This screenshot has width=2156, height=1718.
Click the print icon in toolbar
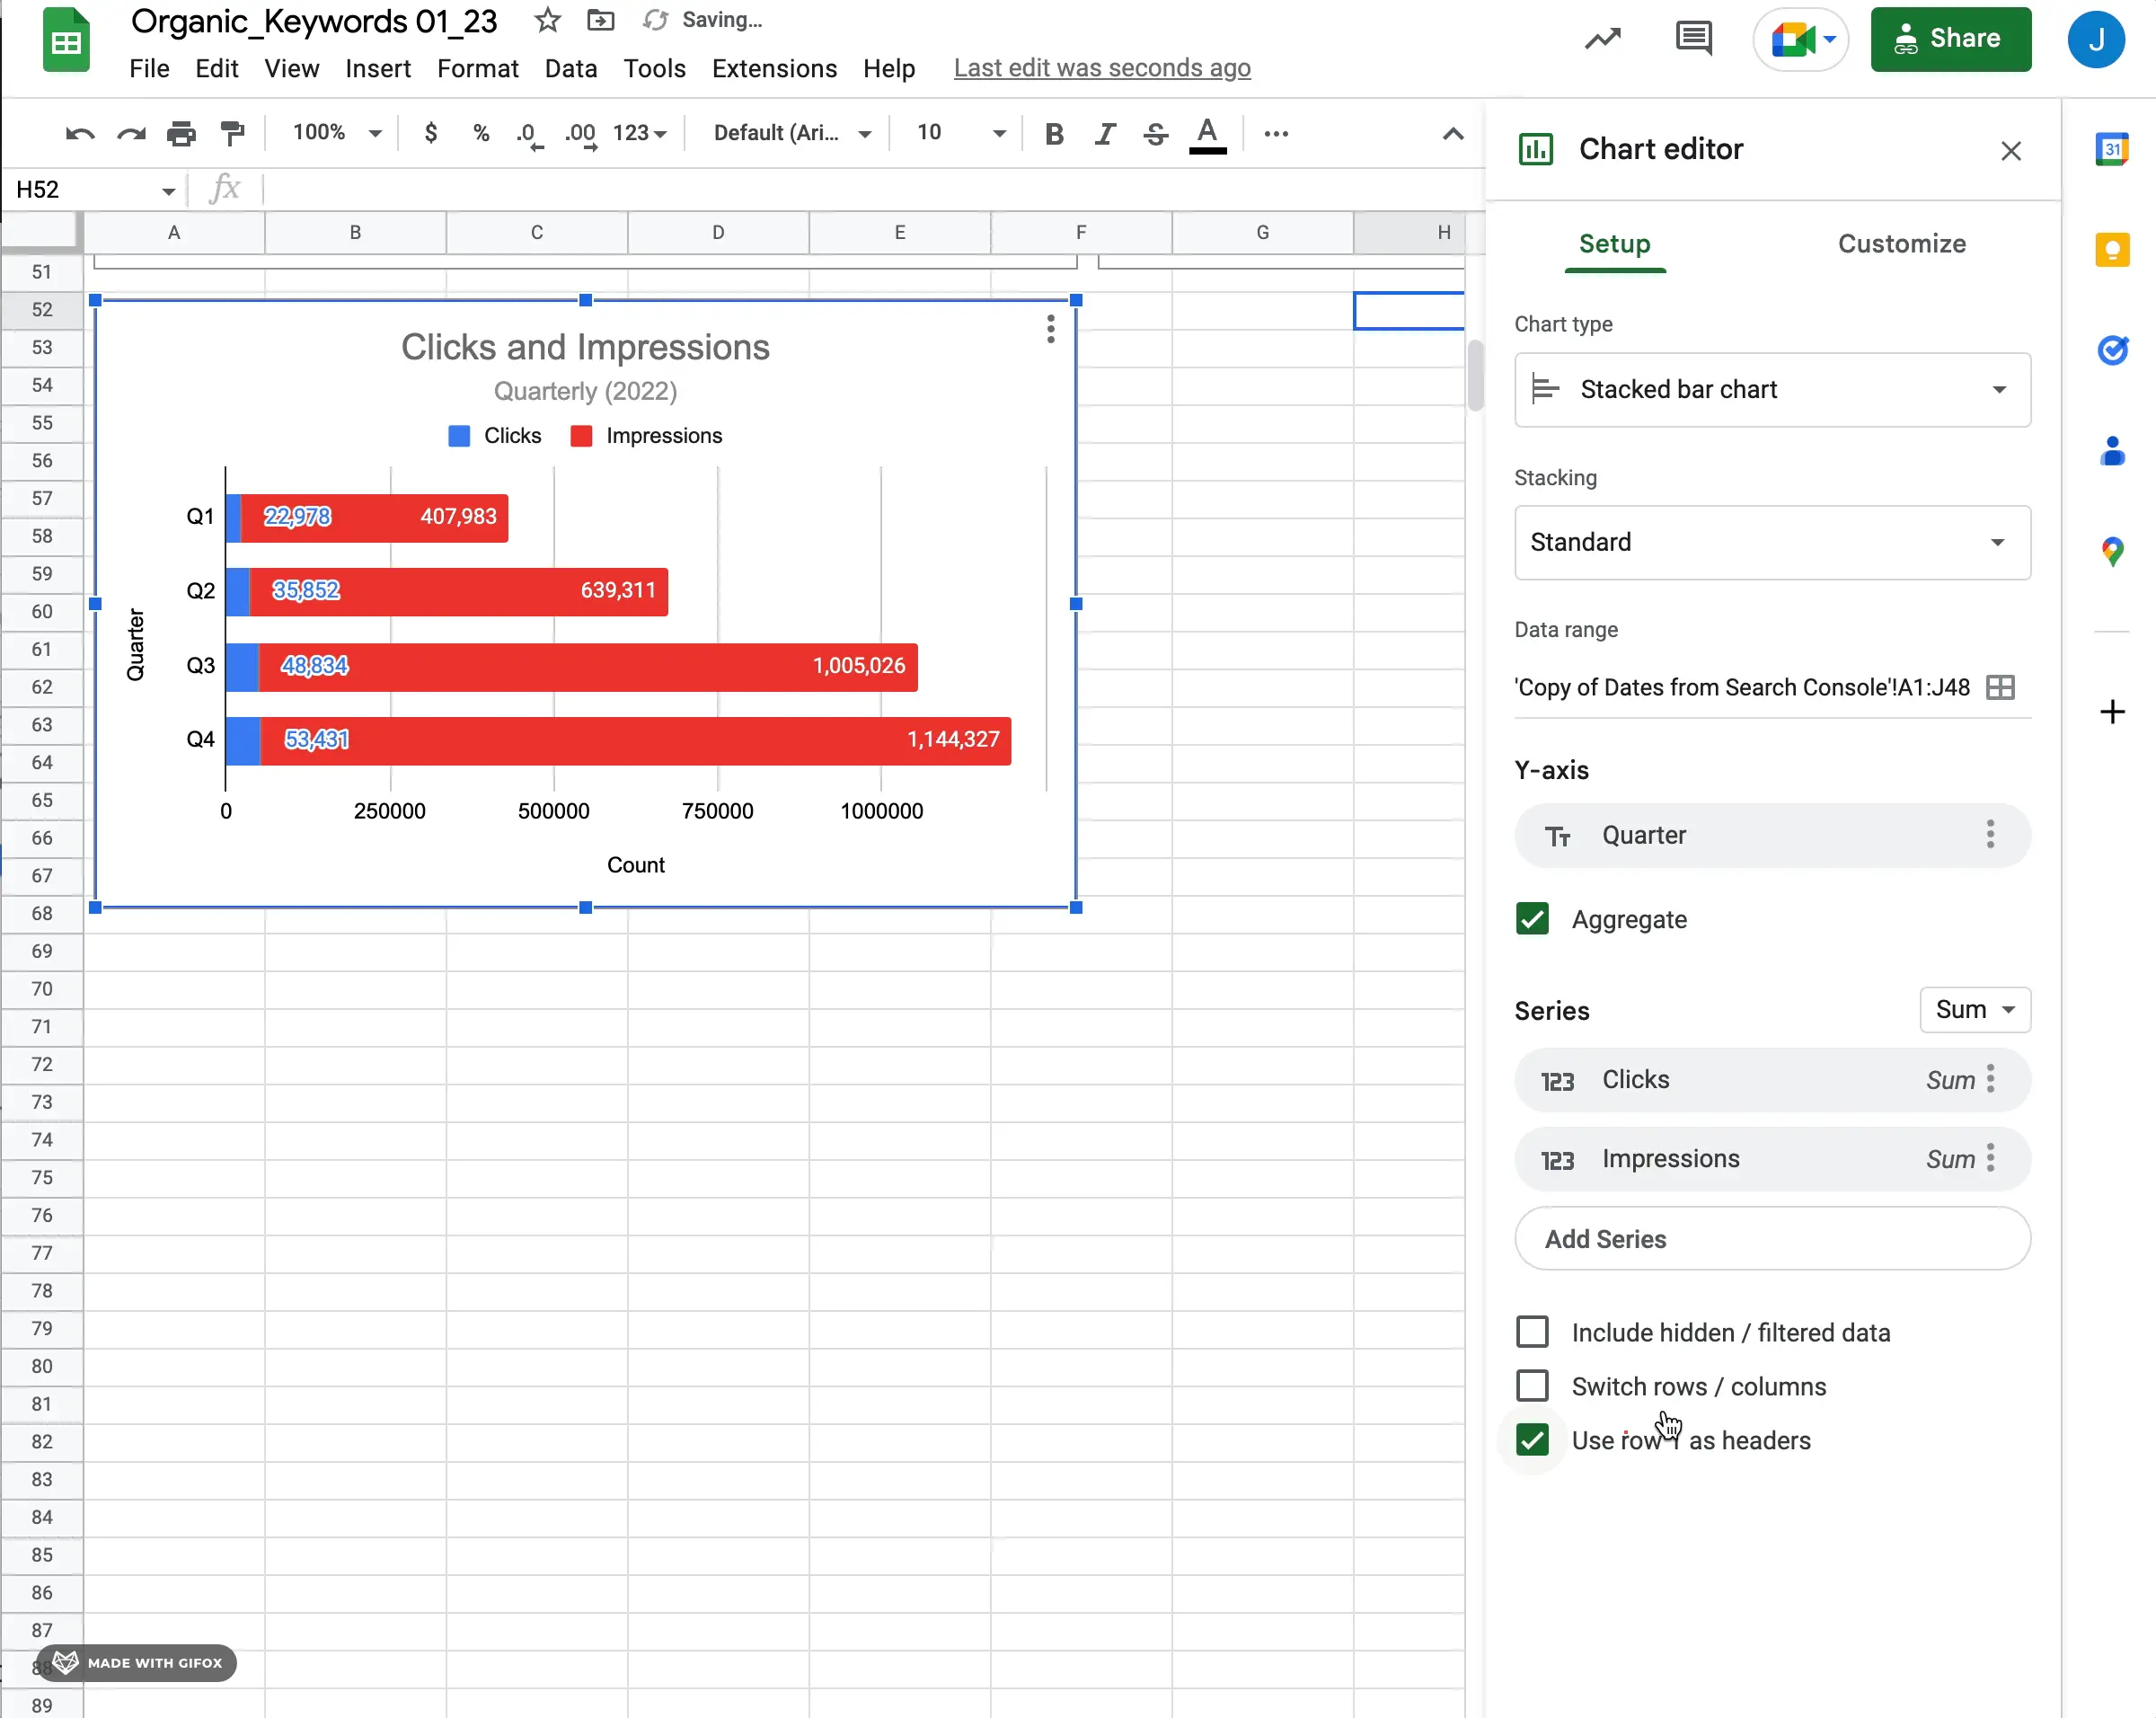(x=182, y=133)
